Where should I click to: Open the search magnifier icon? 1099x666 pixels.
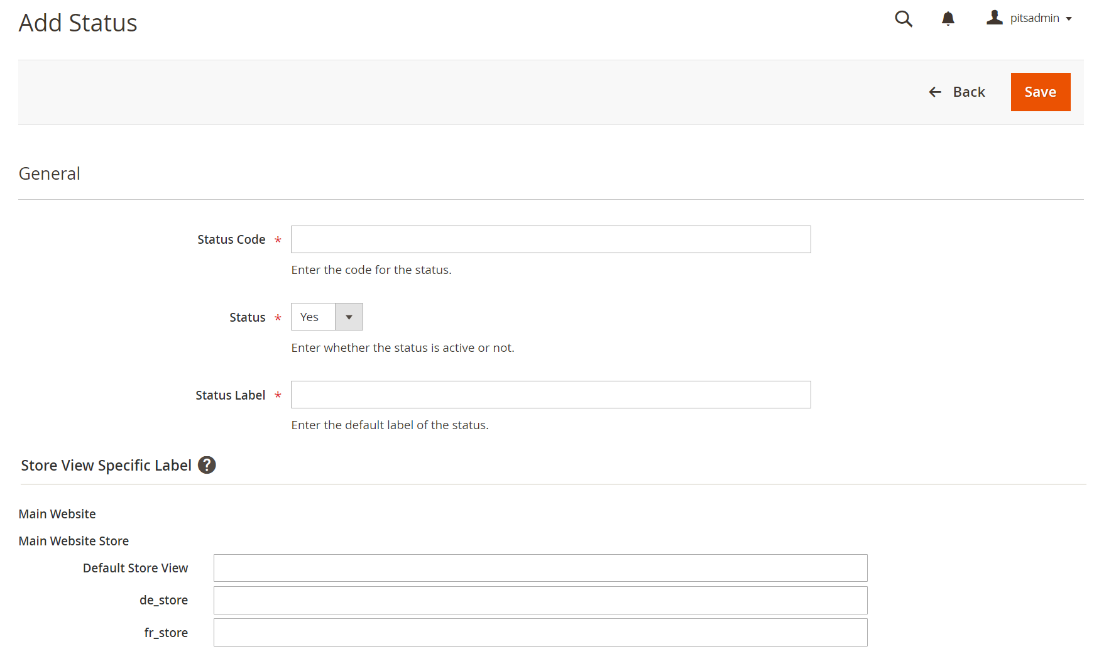point(903,19)
